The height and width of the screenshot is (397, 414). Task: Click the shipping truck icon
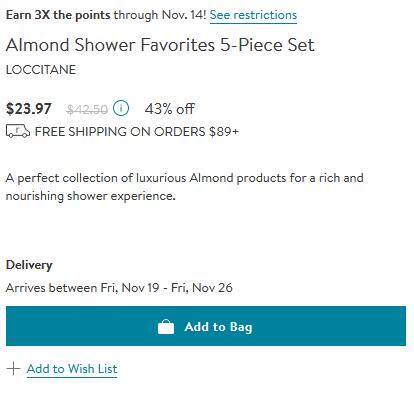pyautogui.click(x=18, y=131)
